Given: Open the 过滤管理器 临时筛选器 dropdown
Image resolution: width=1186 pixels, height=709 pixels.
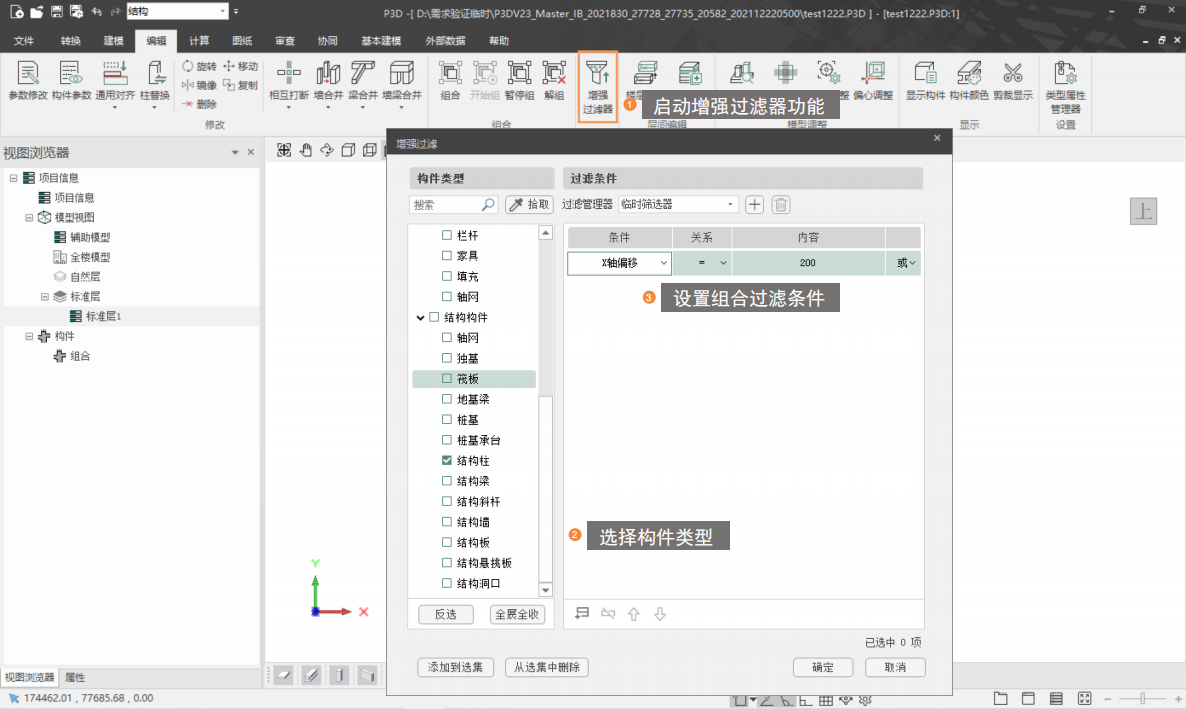Looking at the screenshot, I should (678, 204).
